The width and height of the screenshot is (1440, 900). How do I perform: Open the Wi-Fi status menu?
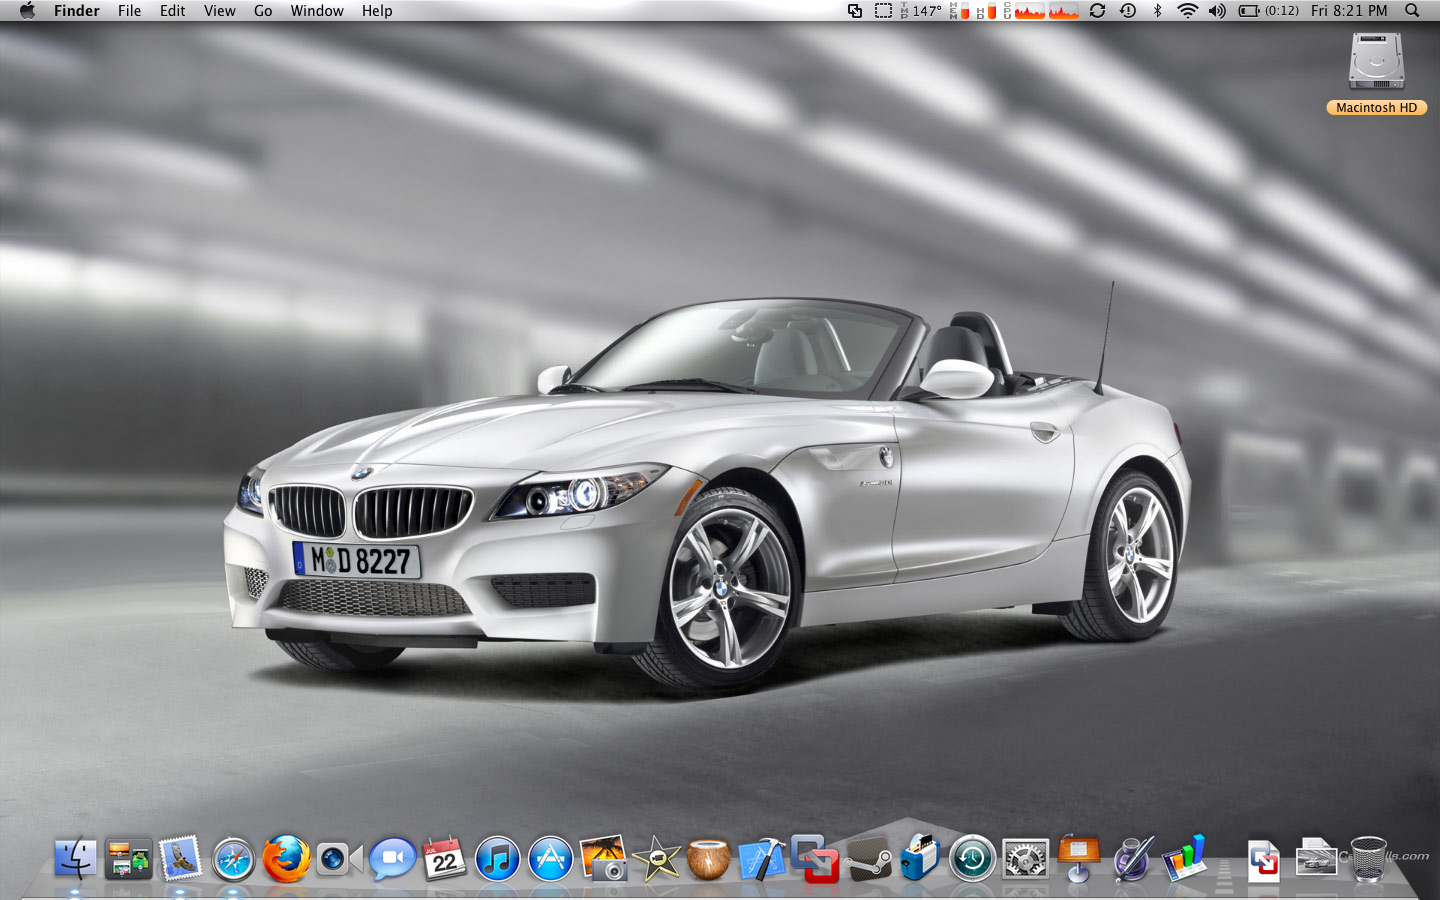1188,11
